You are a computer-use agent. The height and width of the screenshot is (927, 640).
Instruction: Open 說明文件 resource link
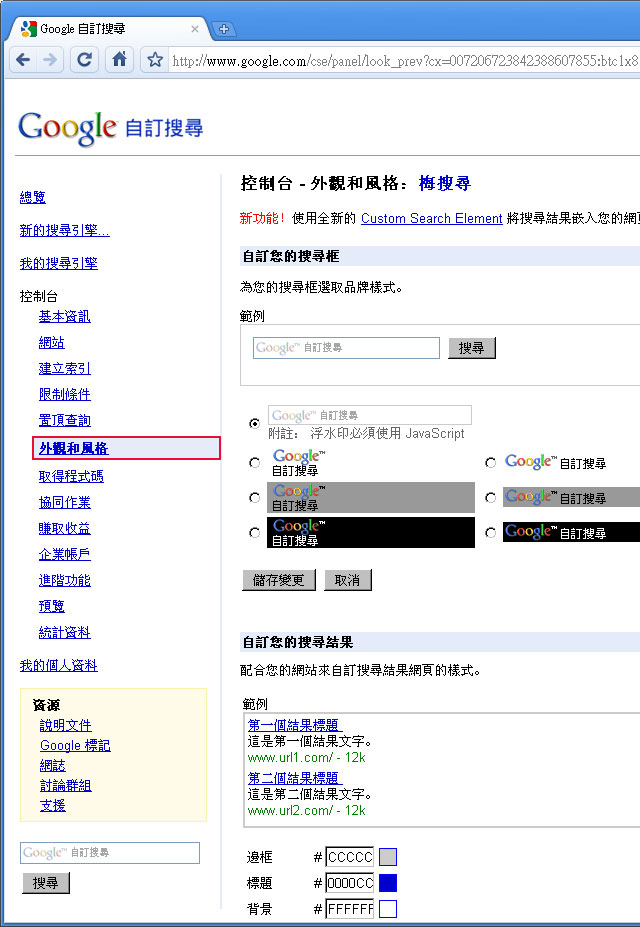pyautogui.click(x=66, y=725)
